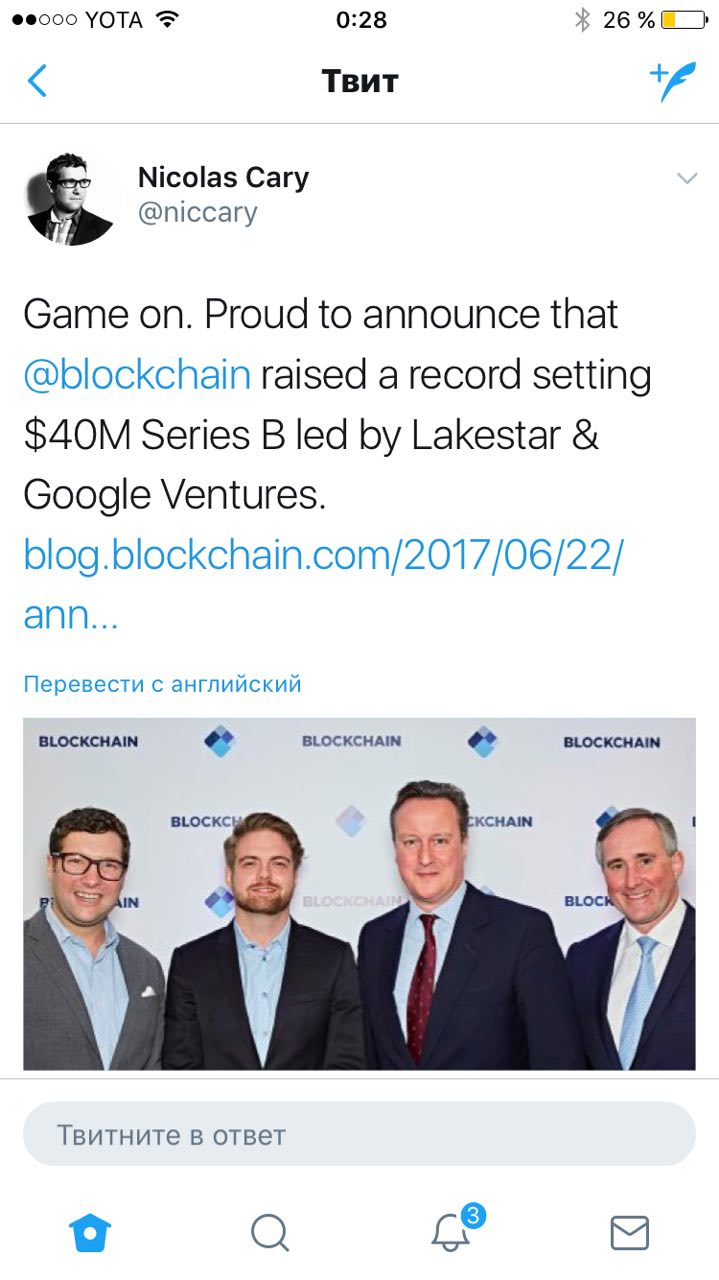Expand the tweet options dropdown arrow
Viewport: 719px width, 1280px height.
point(686,179)
